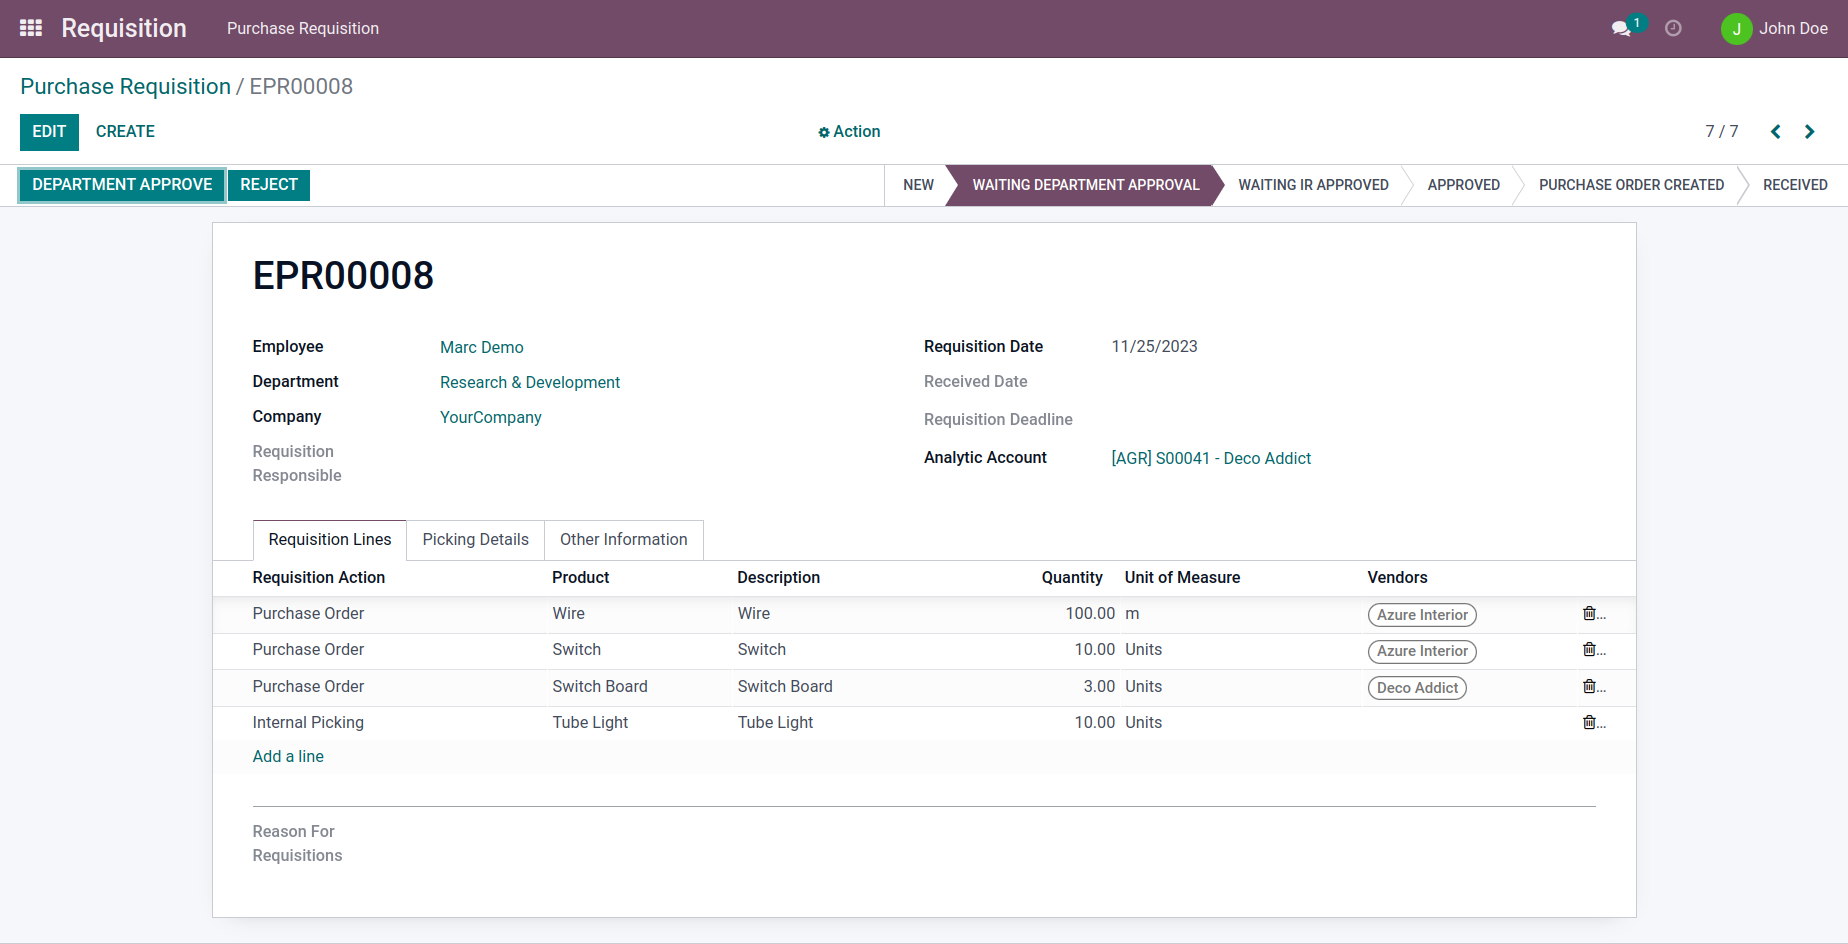Open the Purchase Requisition breadcrumb link
This screenshot has height=944, width=1848.
tap(125, 87)
